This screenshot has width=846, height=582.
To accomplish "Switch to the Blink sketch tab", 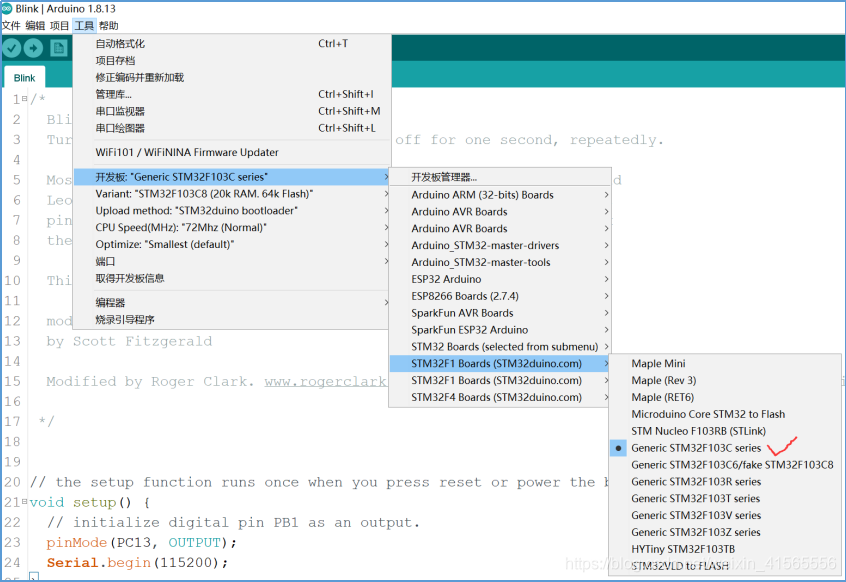I will click(x=24, y=78).
